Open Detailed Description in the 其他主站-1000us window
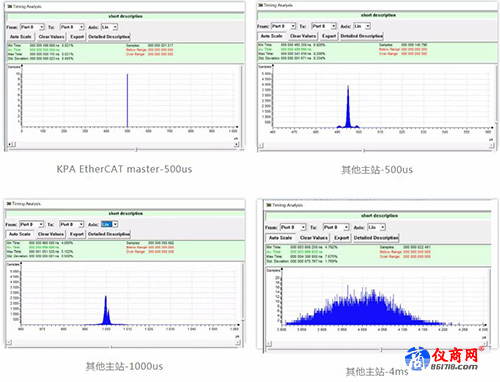Image resolution: width=500 pixels, height=382 pixels. [x=109, y=234]
